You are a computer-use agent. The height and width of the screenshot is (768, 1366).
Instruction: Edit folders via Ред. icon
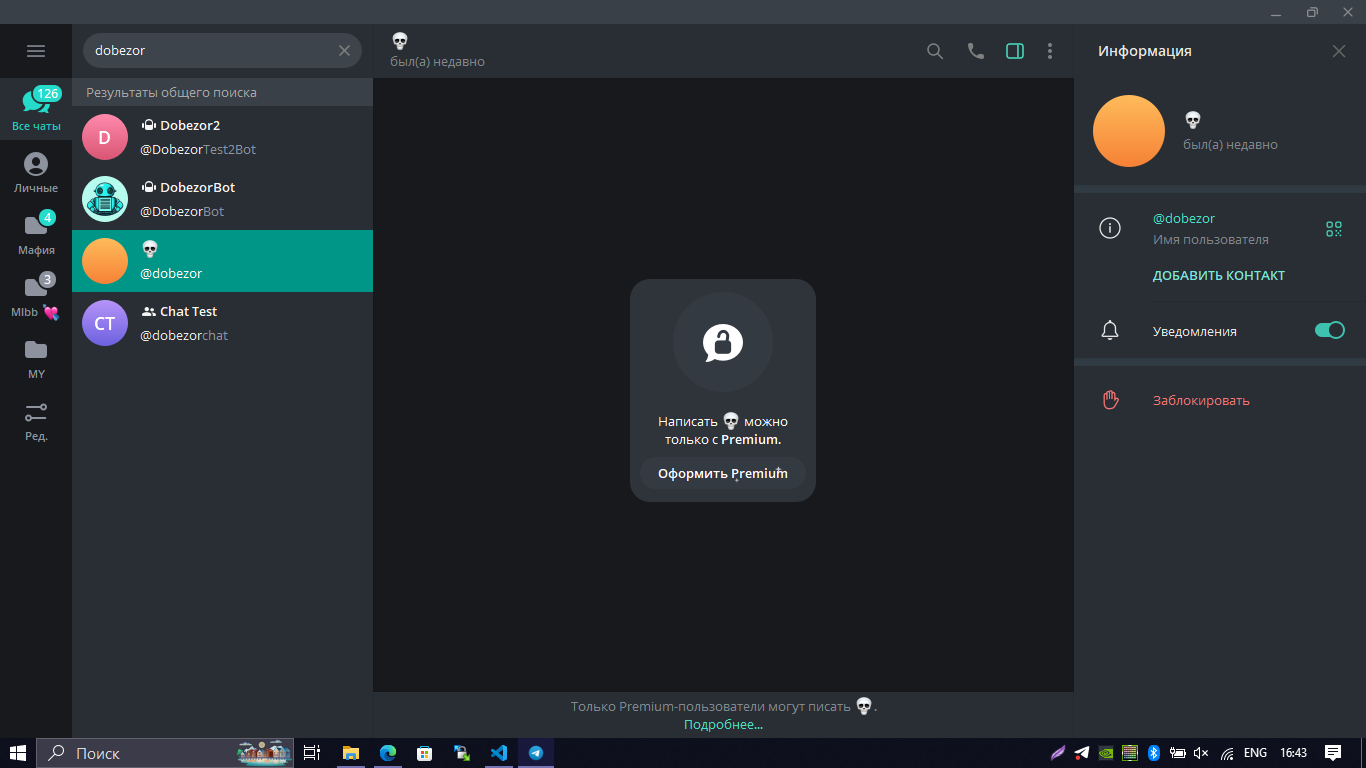click(36, 420)
